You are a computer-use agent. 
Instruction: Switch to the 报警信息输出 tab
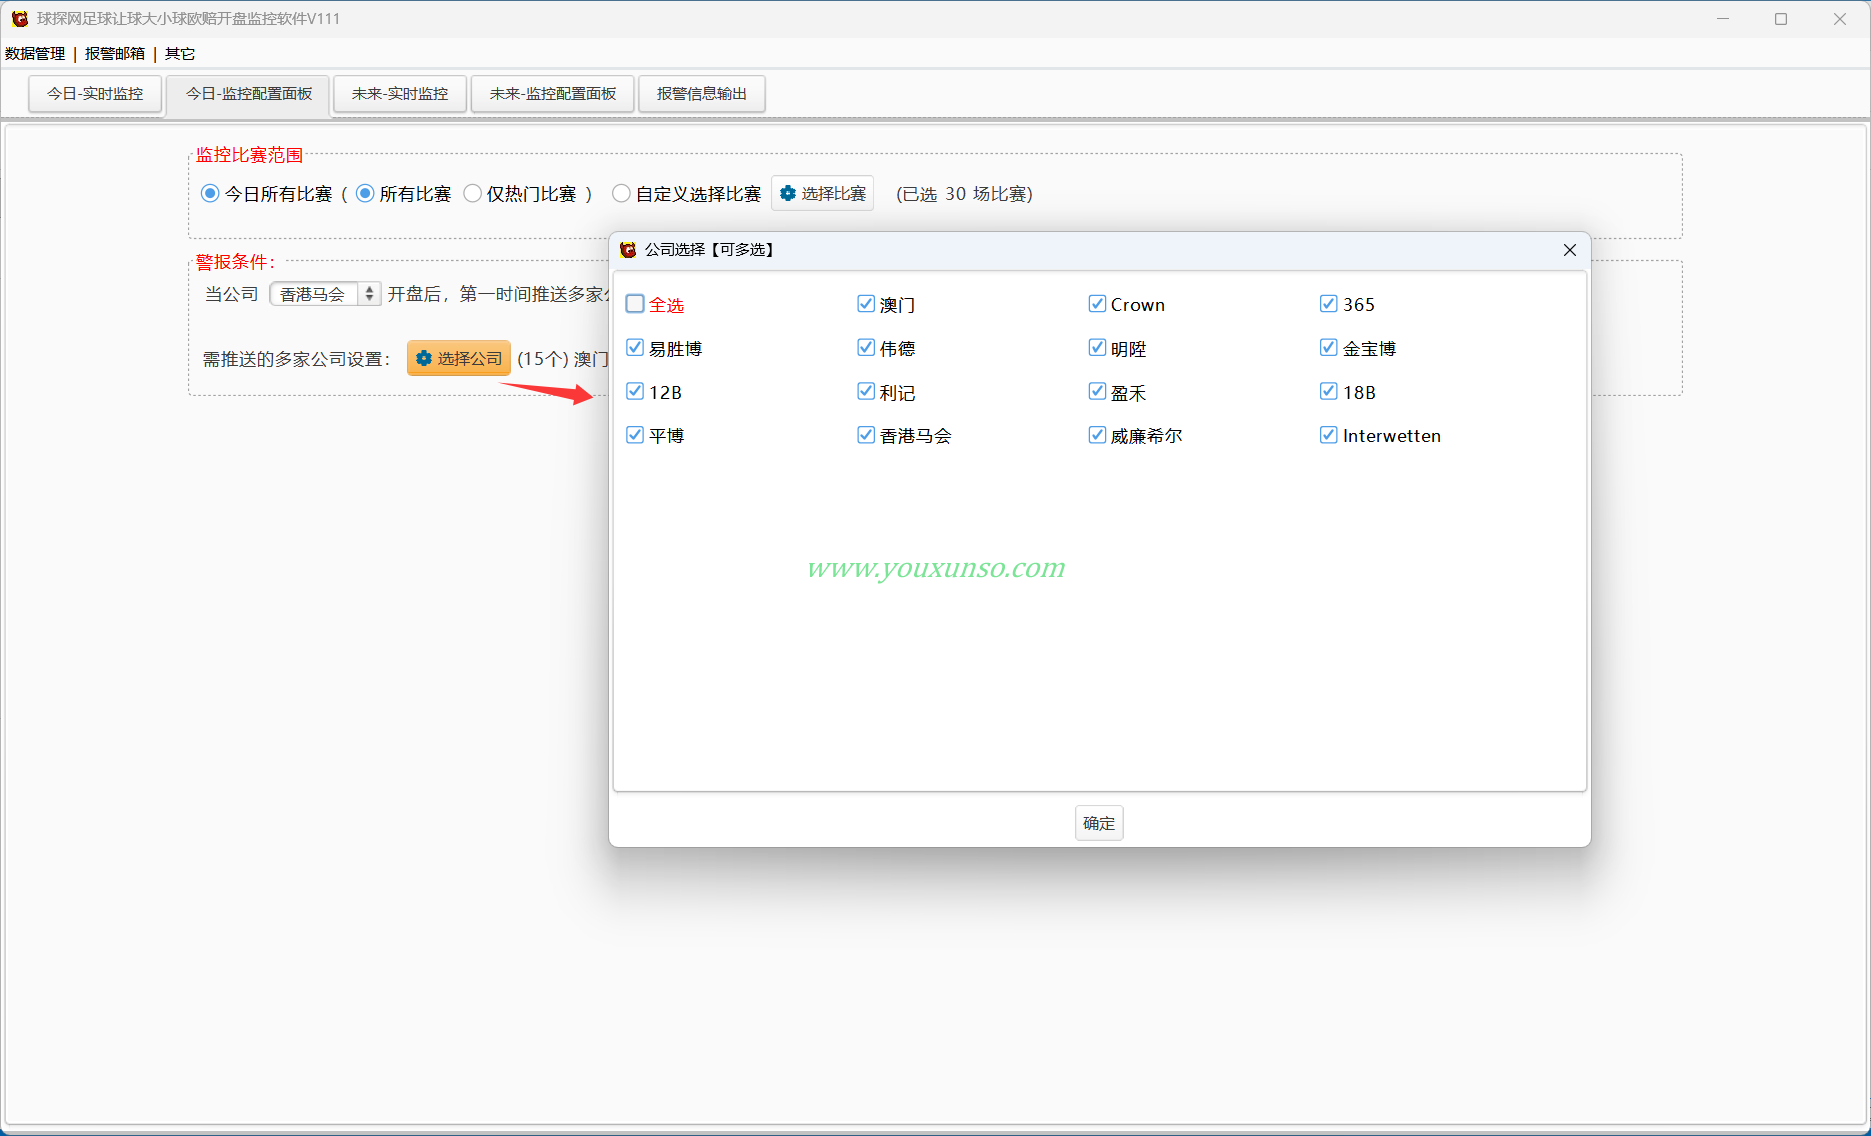tap(702, 94)
